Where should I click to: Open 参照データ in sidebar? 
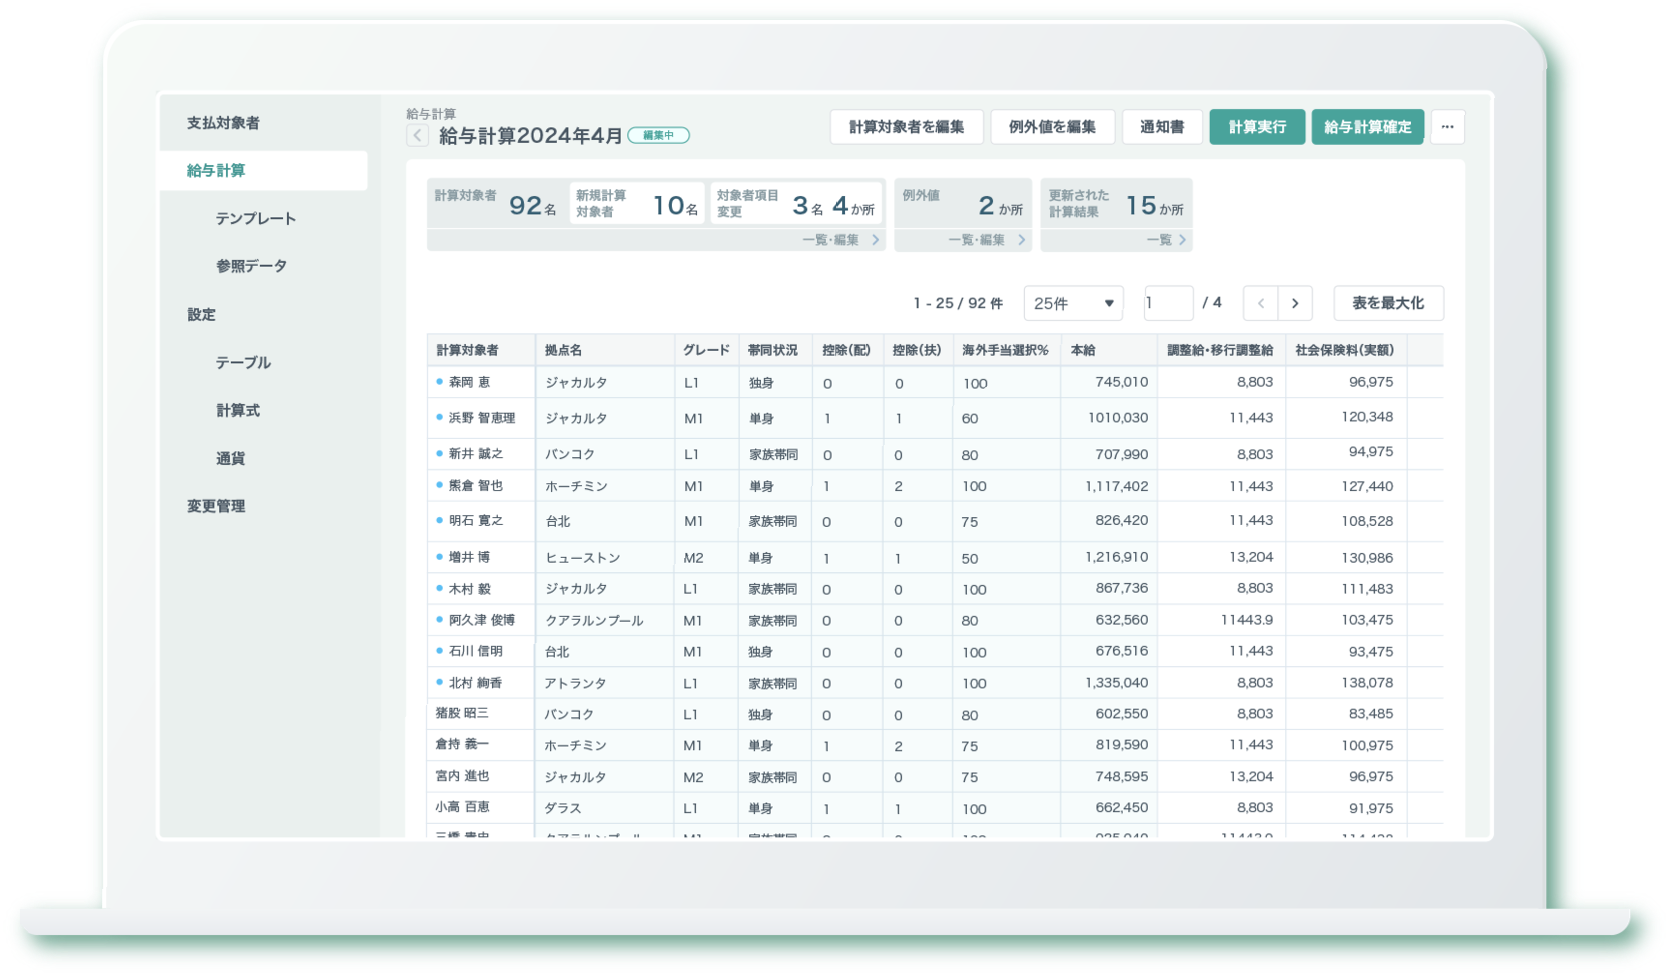coord(251,266)
